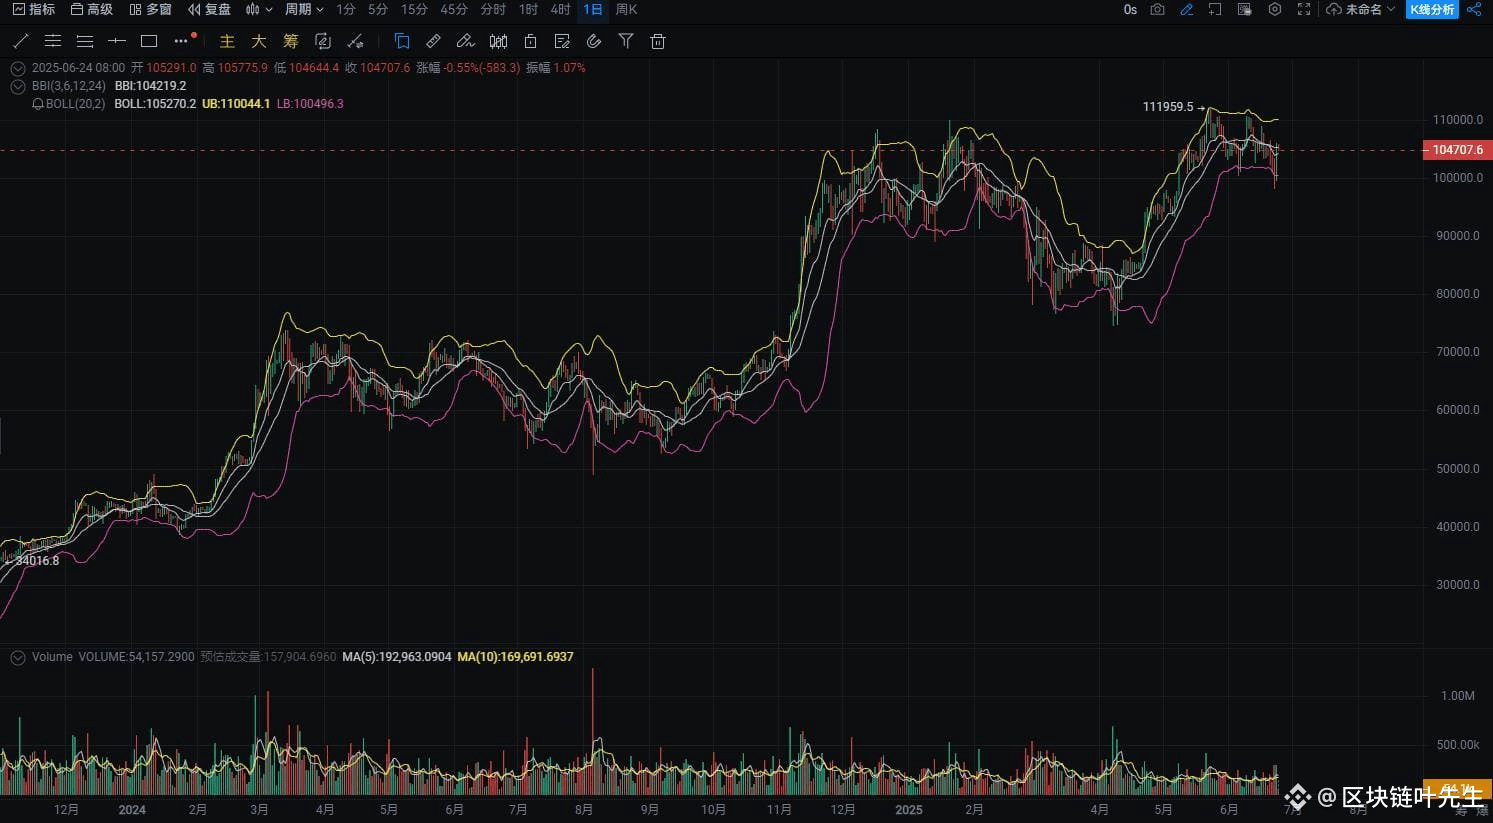Screen dimensions: 1493x823
Task: Expand the 未命名 saved layout dropdown
Action: pyautogui.click(x=1361, y=9)
